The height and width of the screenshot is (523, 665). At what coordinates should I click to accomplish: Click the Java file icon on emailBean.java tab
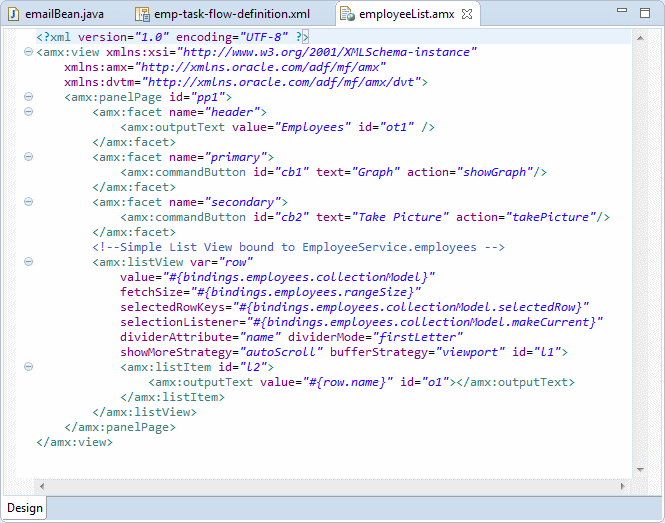pos(14,14)
